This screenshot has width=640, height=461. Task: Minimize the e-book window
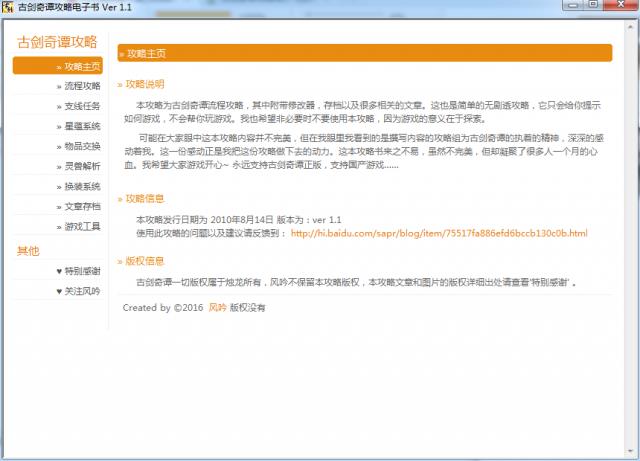point(573,5)
